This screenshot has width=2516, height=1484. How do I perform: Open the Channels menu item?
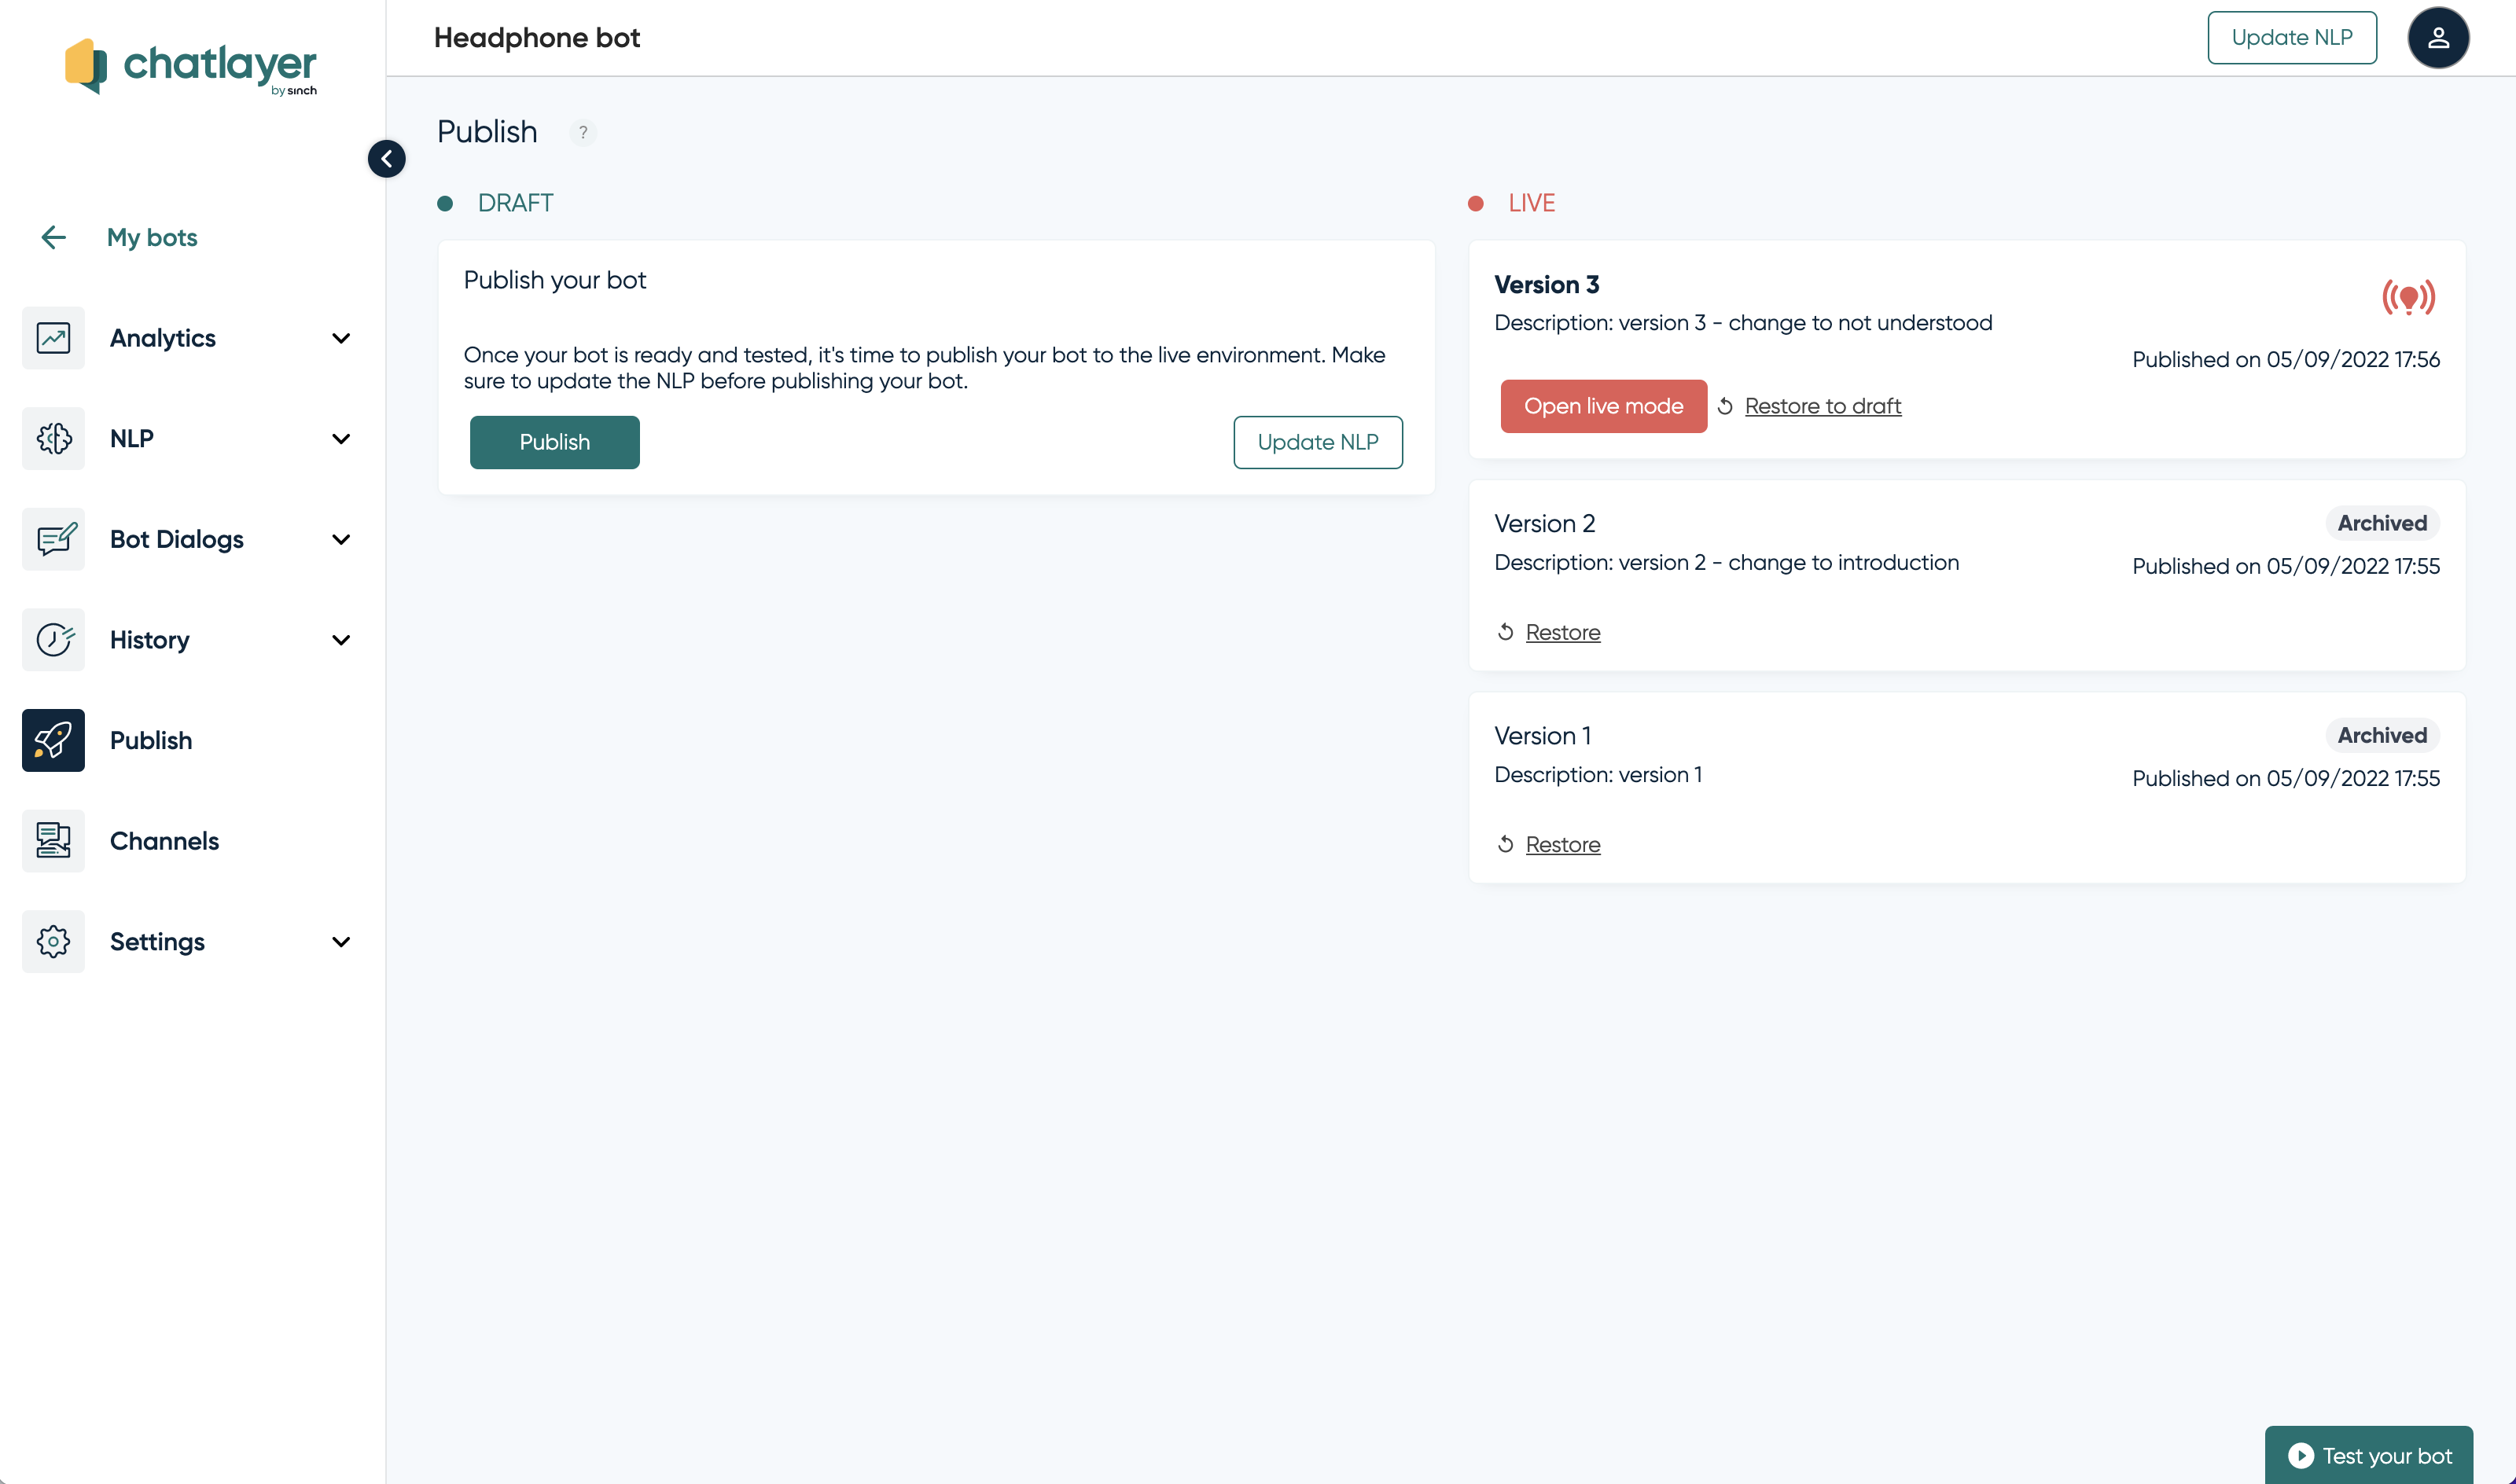pos(164,841)
